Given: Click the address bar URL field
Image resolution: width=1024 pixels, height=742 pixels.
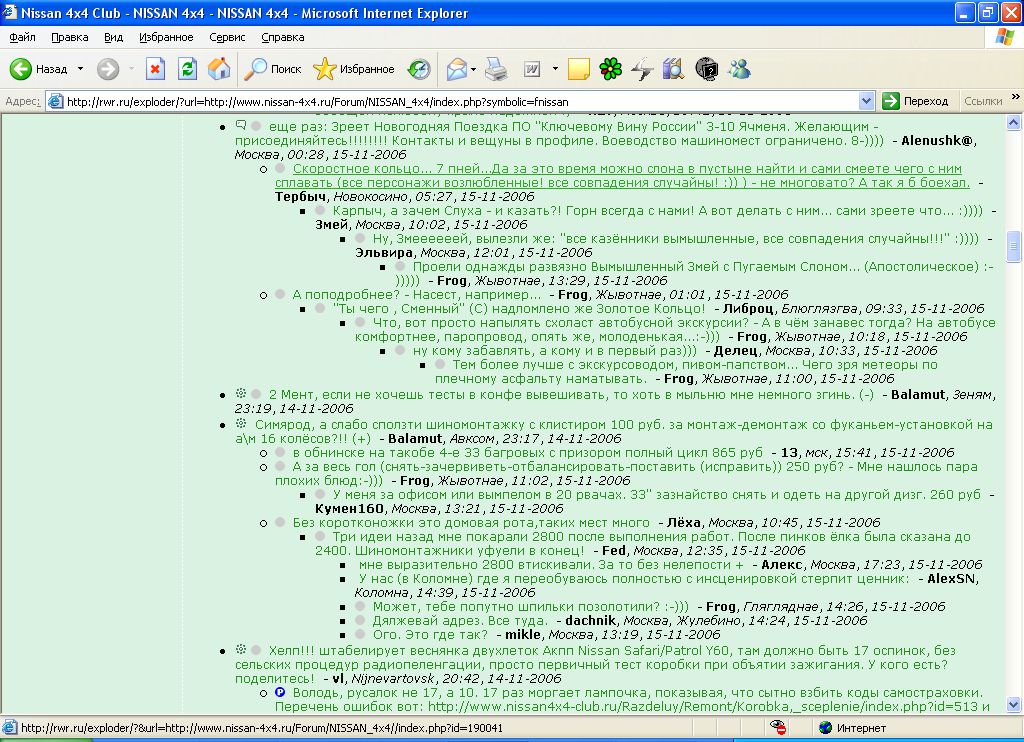Looking at the screenshot, I should (460, 101).
